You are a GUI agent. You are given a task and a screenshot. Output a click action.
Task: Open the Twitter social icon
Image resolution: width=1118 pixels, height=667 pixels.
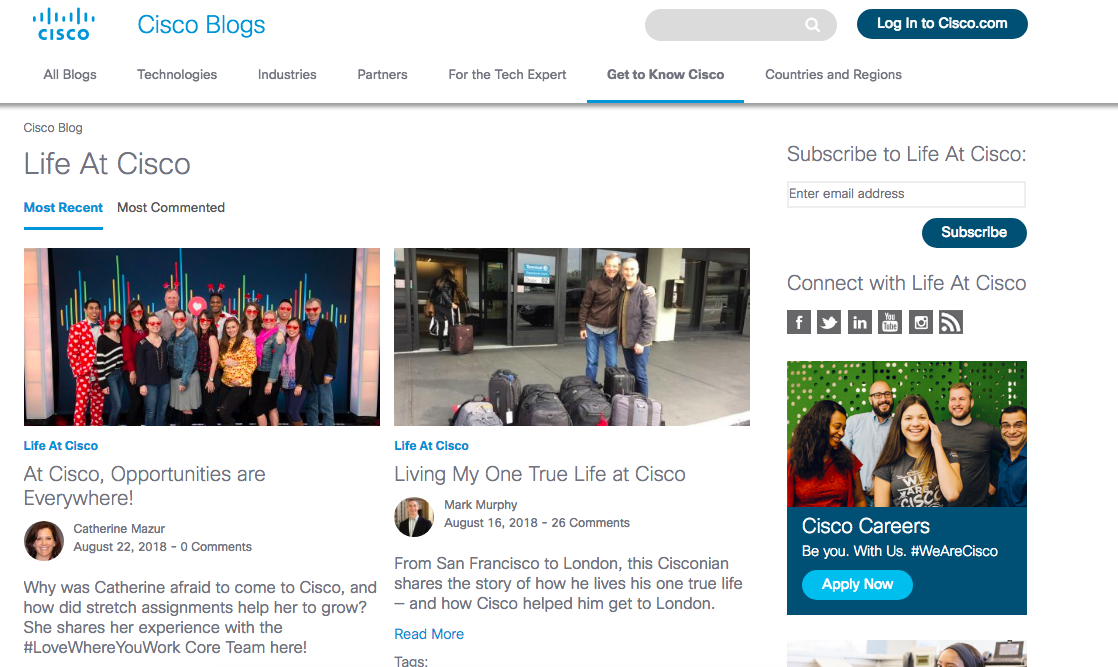tap(829, 322)
